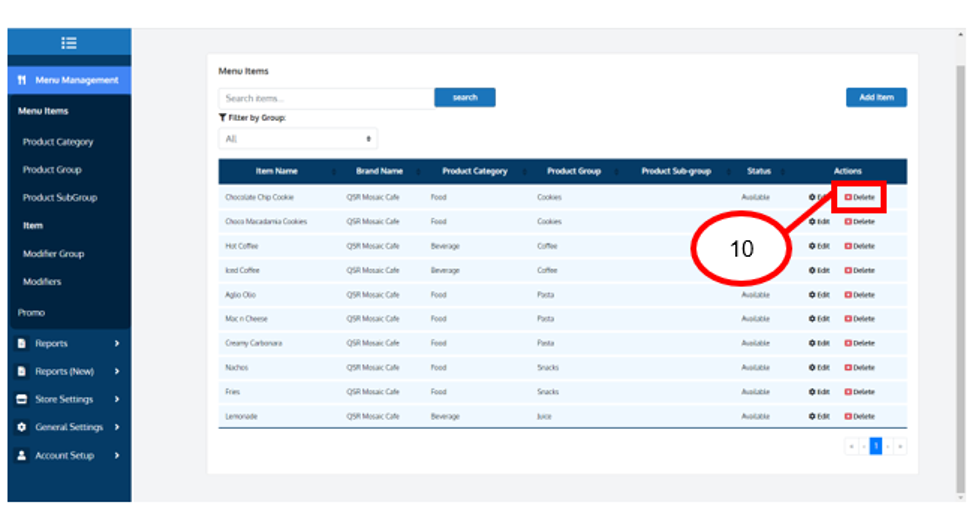Delete the Creamy Carbonara item
Image resolution: width=972 pixels, height=512 pixels.
click(860, 343)
